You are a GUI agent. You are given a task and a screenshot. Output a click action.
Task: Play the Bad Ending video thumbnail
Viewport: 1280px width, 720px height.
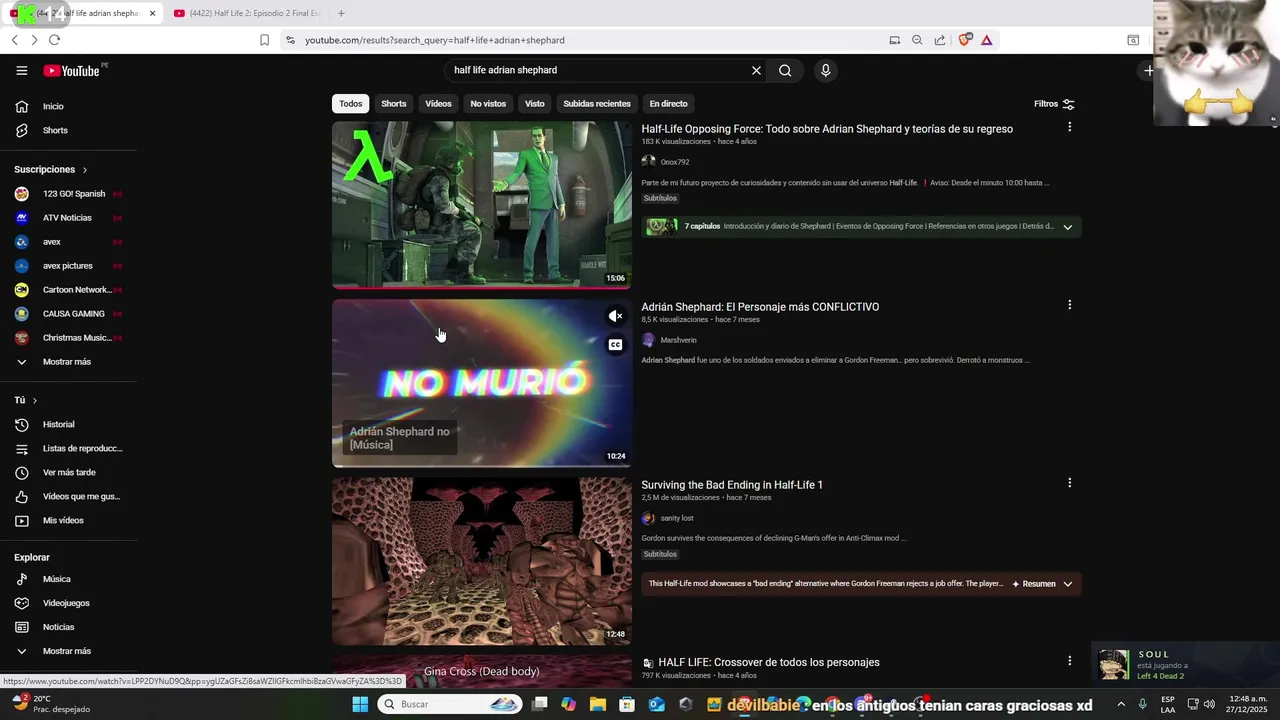[x=482, y=561]
